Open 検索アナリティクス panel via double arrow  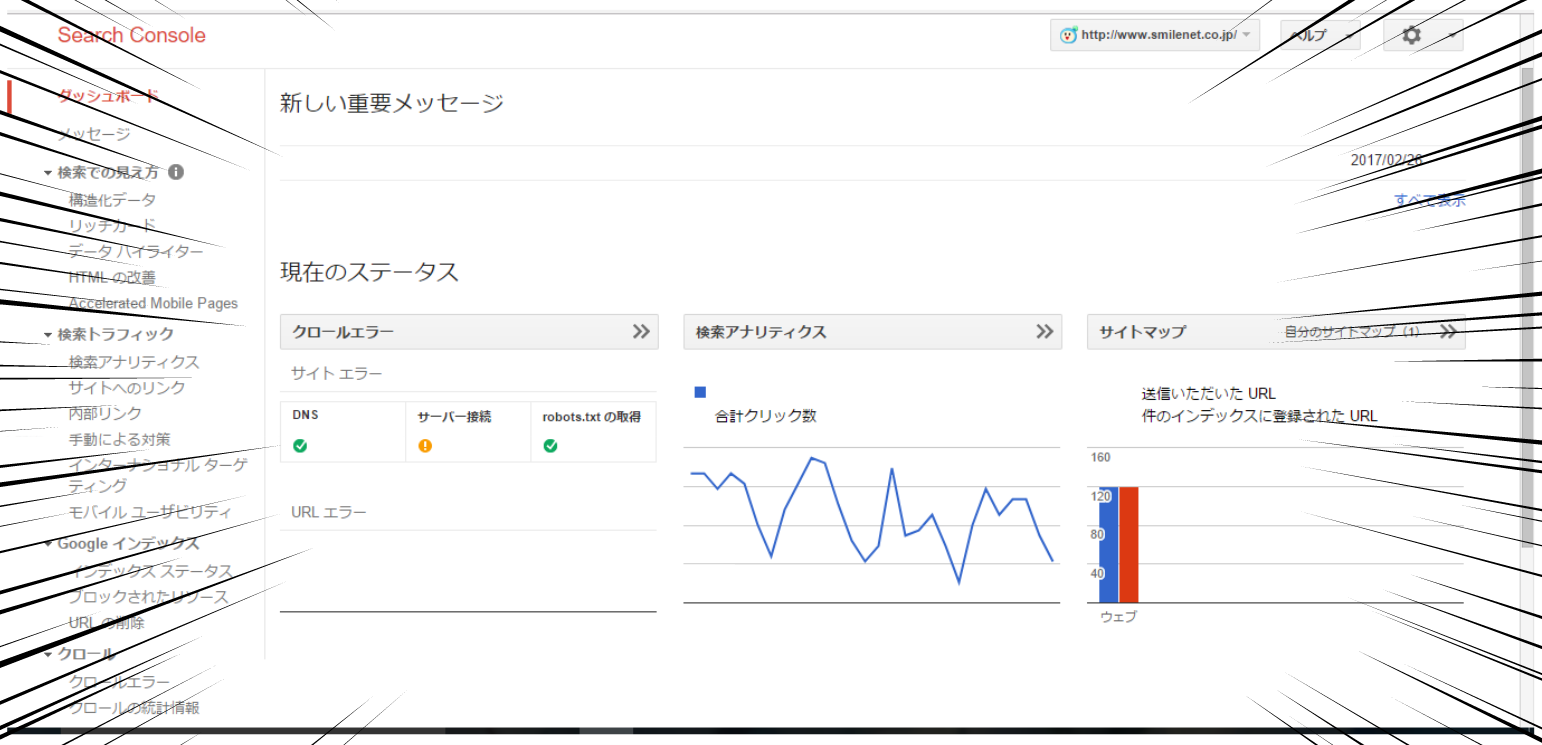(x=1045, y=332)
